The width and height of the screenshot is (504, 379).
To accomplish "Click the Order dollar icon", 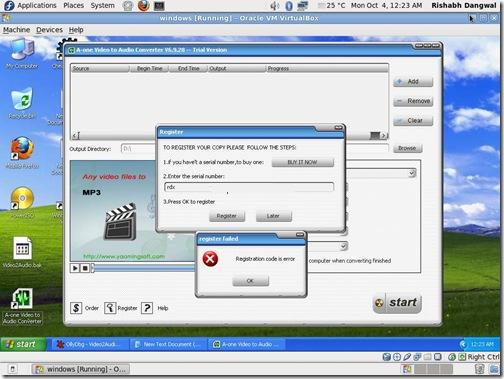I will click(x=76, y=308).
